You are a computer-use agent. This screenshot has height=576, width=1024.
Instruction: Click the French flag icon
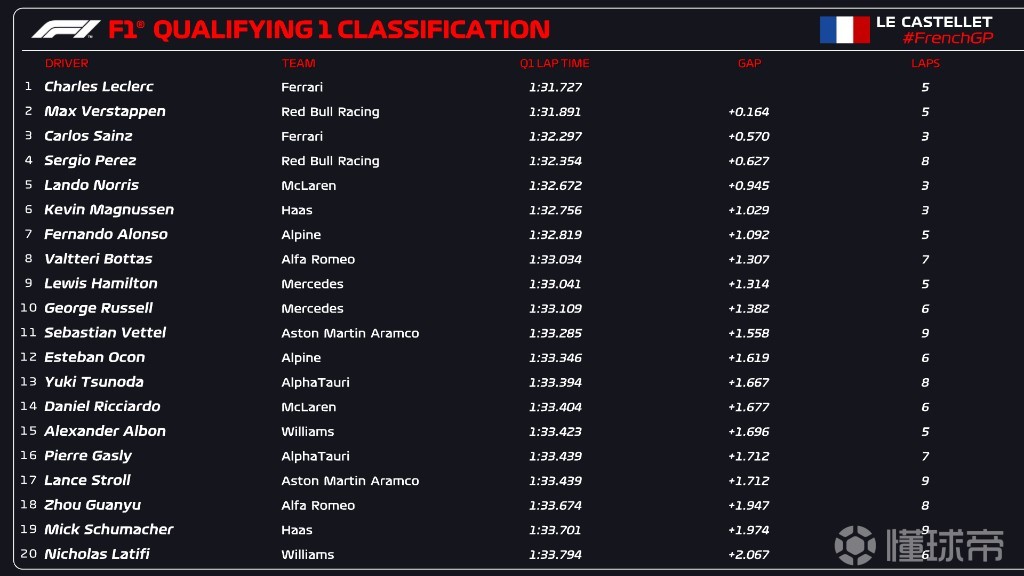pos(844,29)
